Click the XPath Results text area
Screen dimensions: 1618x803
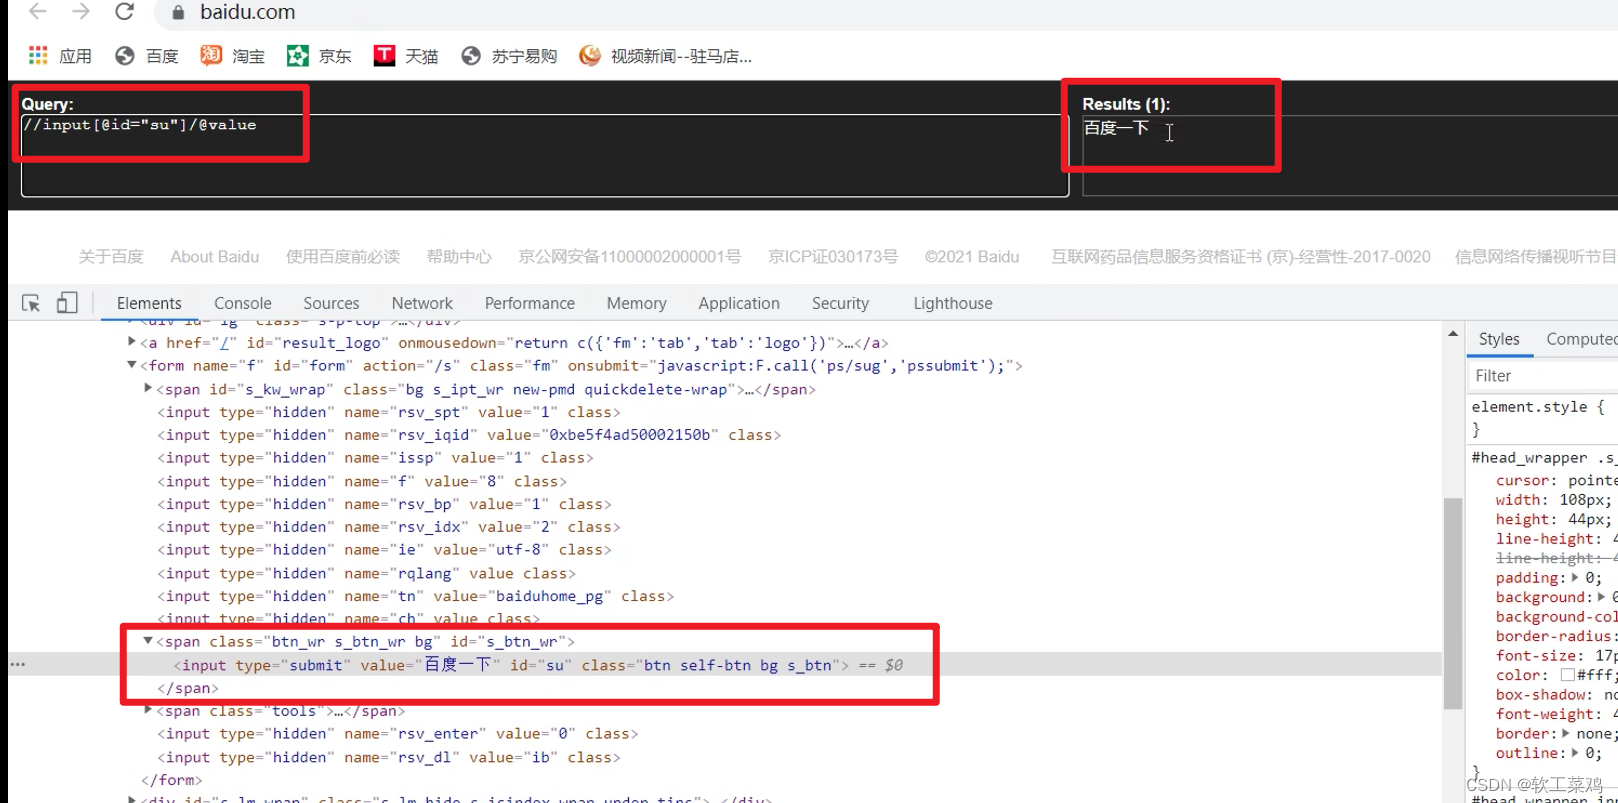click(x=1350, y=155)
